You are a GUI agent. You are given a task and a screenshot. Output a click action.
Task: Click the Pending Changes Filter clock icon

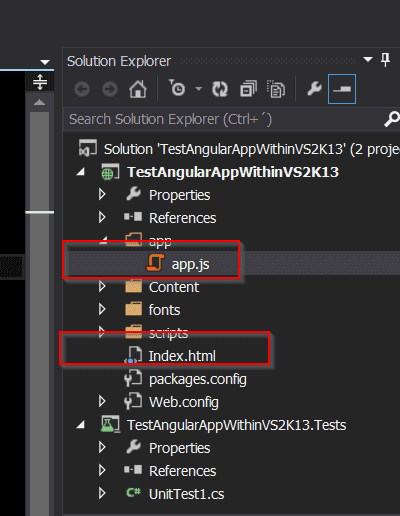coord(177,88)
